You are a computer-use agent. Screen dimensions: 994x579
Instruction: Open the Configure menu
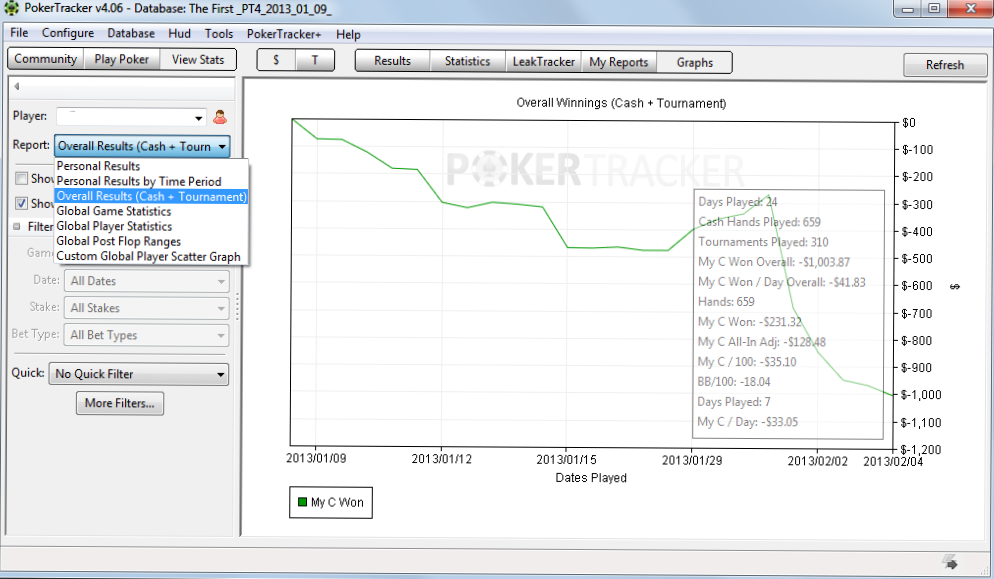click(x=68, y=33)
